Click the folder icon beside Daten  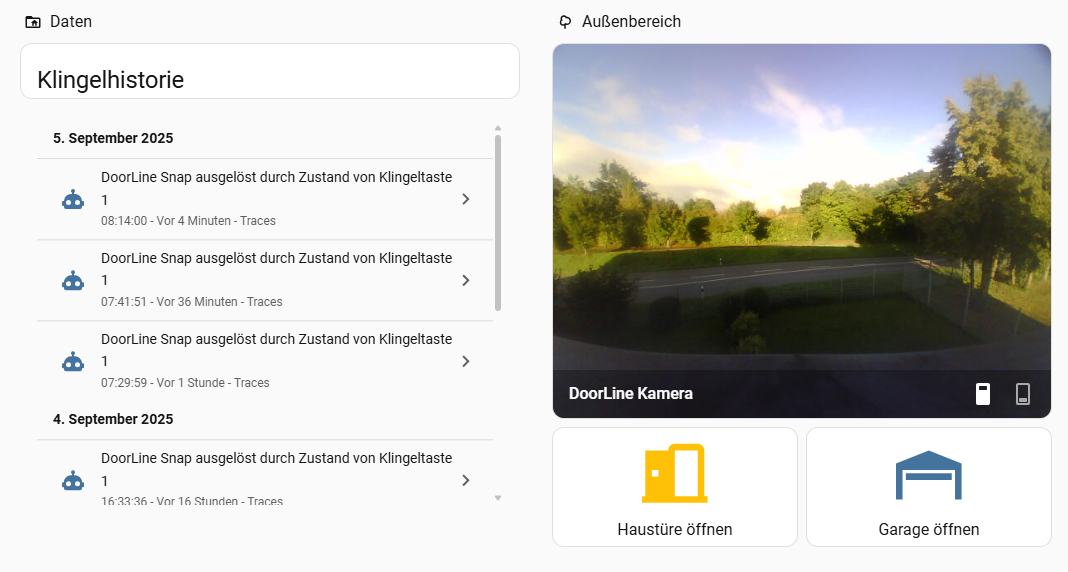pos(33,22)
